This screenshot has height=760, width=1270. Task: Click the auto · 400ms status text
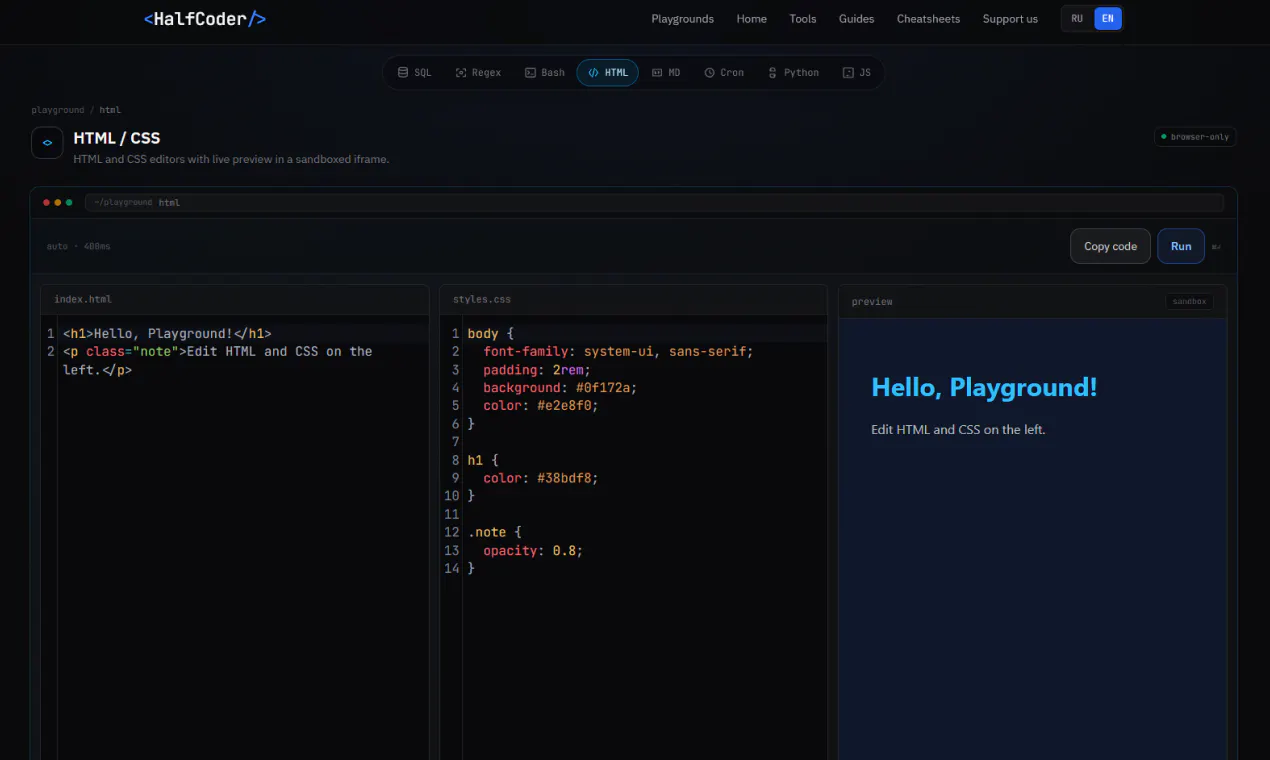coord(79,246)
